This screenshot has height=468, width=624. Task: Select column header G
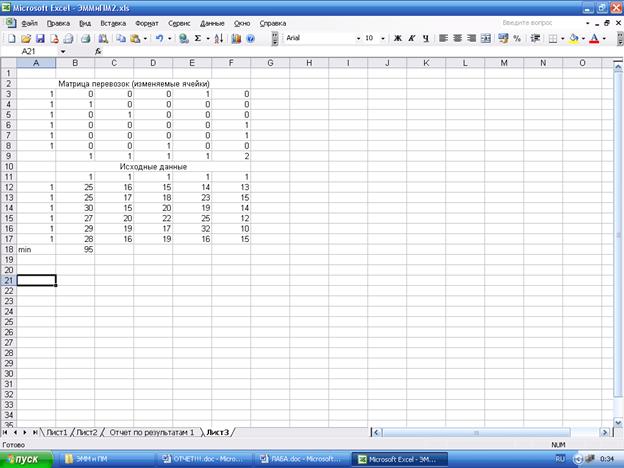point(270,63)
